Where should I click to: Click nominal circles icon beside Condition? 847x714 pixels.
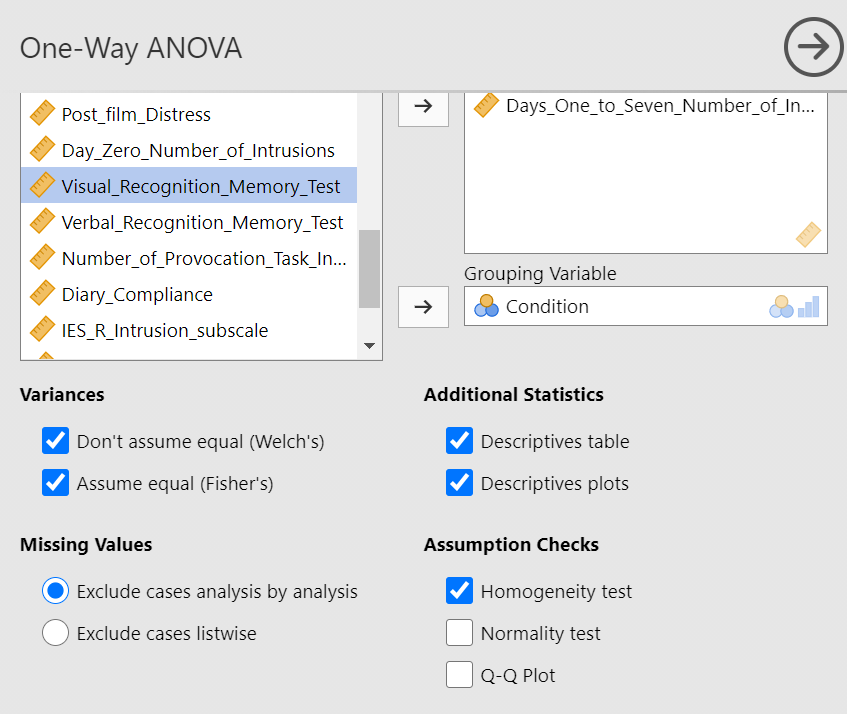(486, 306)
